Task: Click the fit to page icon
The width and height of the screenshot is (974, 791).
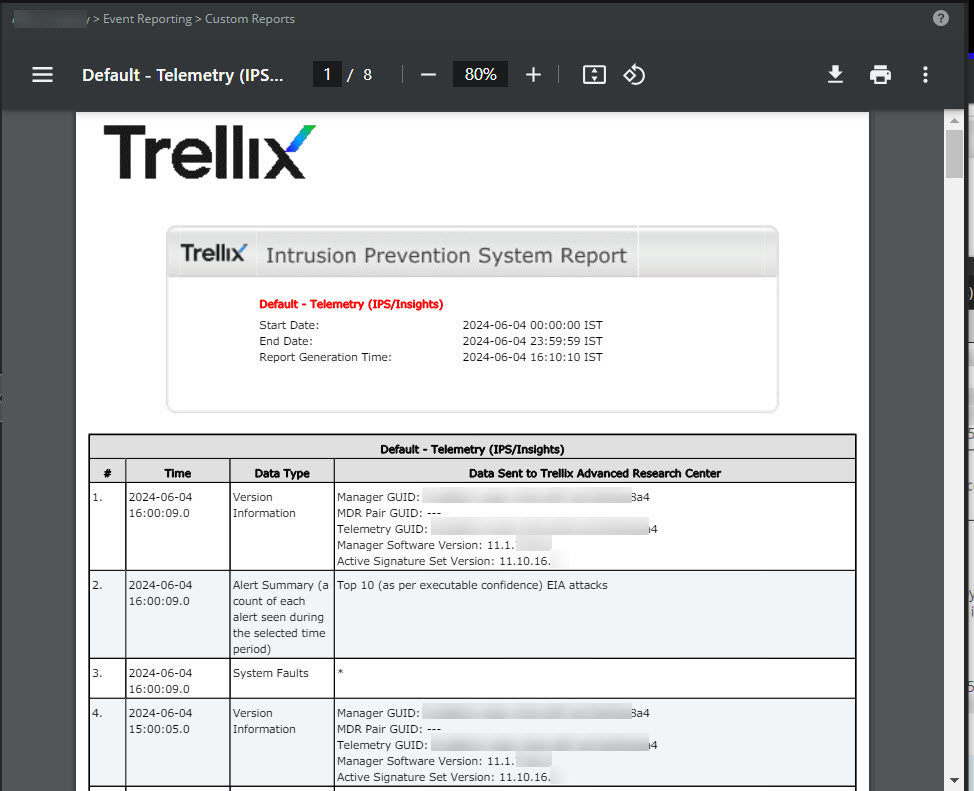Action: (x=594, y=75)
